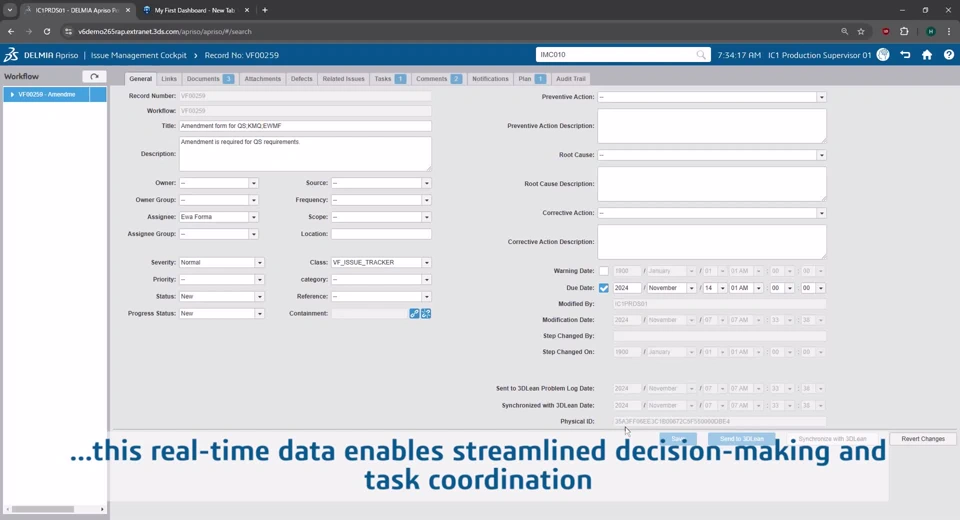Click the search magnifier in IMC010 box
The height and width of the screenshot is (520, 960).
coord(701,55)
